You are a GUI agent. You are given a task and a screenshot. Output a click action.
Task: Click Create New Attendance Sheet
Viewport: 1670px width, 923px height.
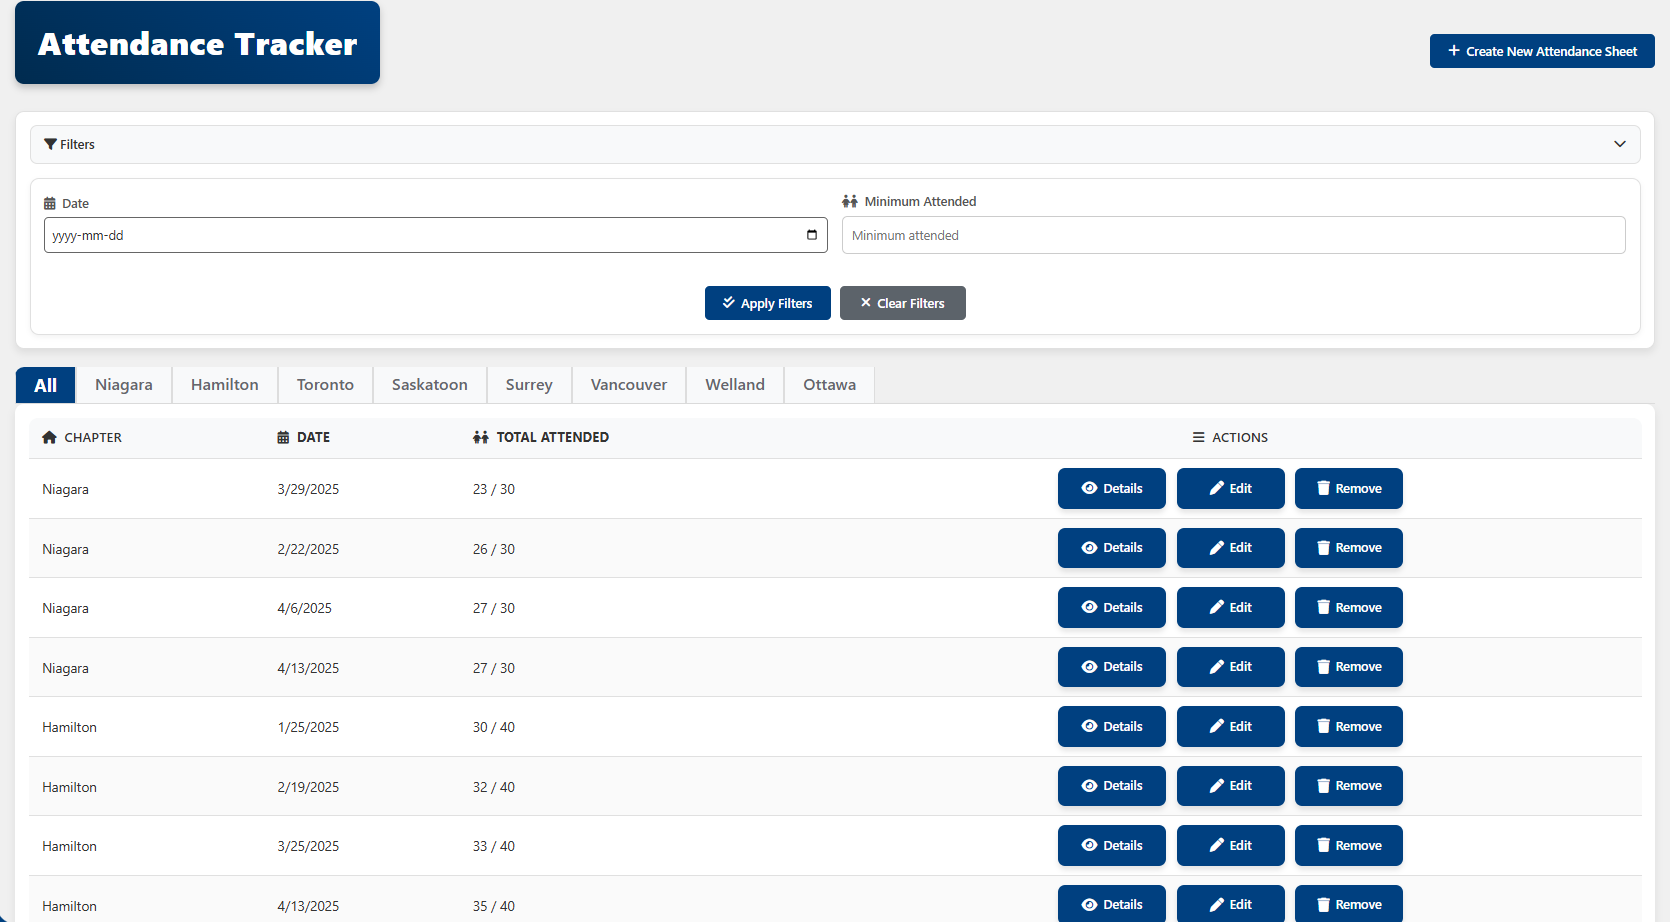1541,51
